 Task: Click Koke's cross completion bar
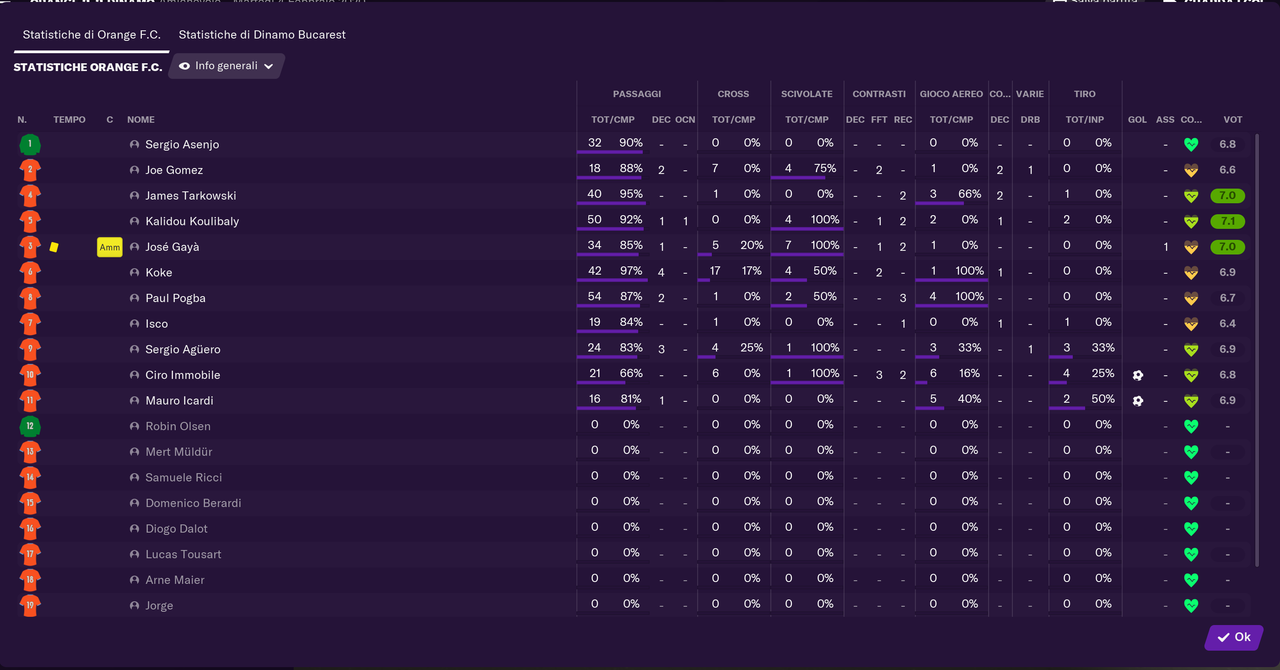tap(704, 281)
